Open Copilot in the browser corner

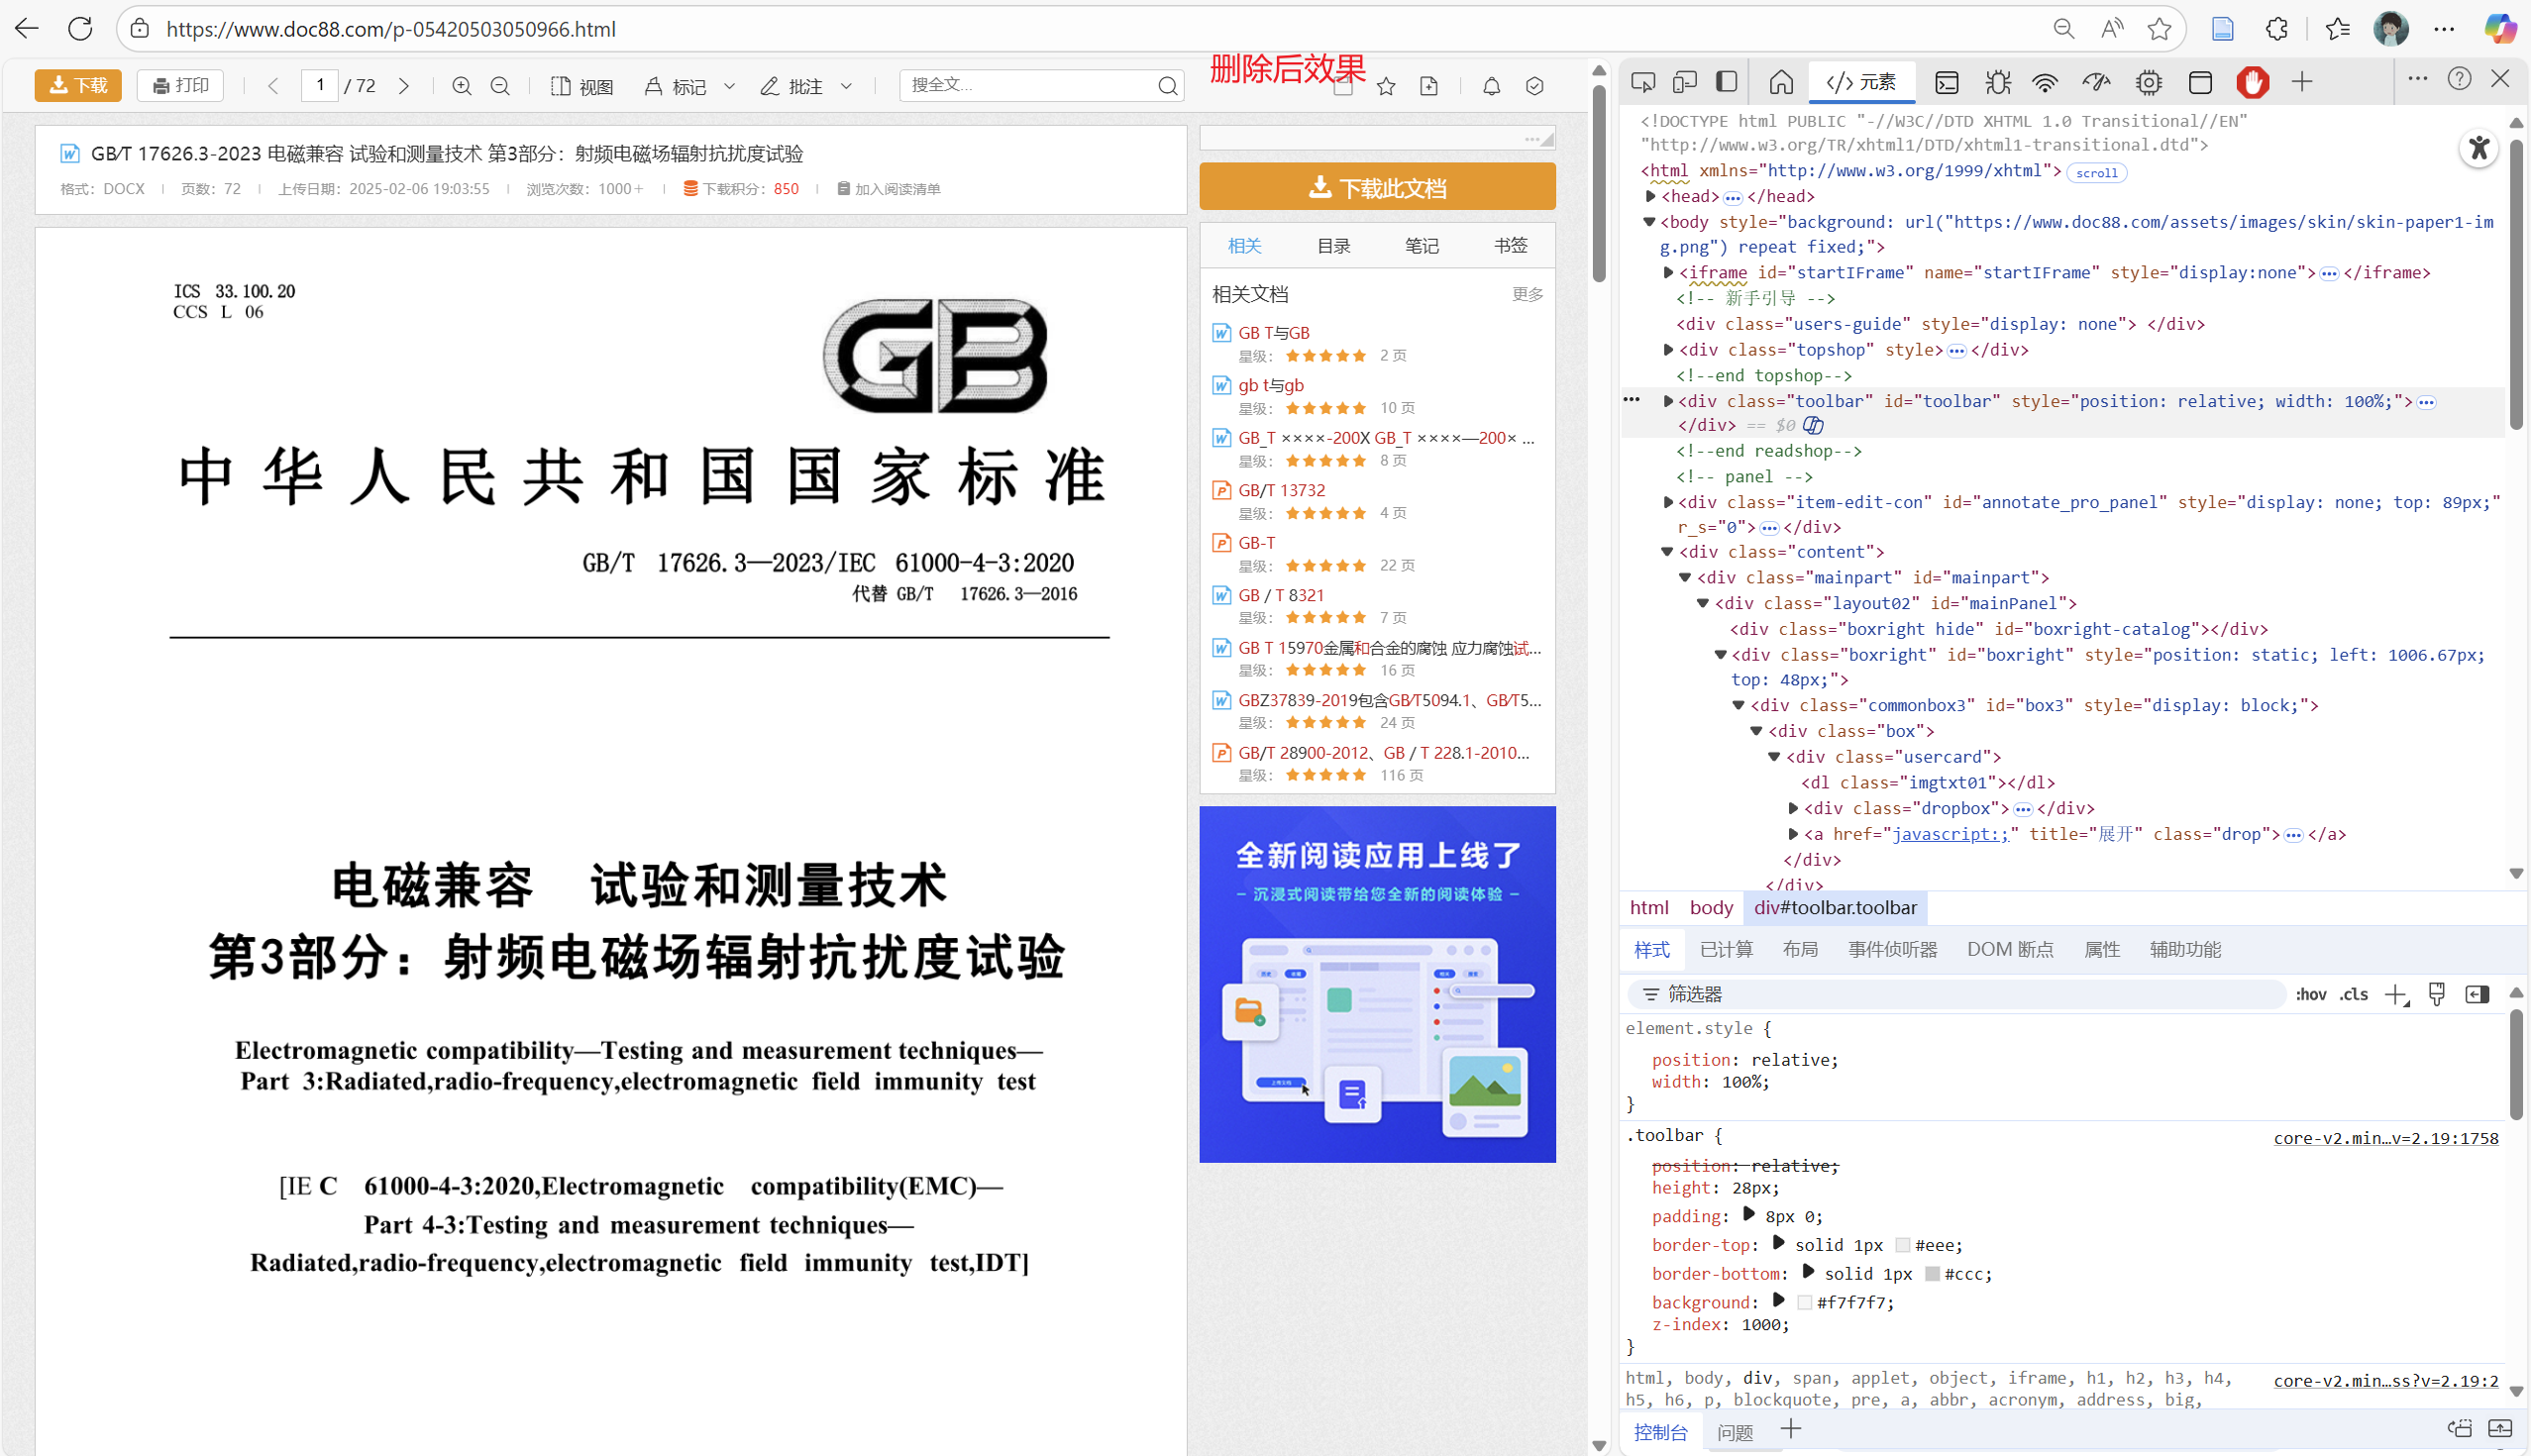[x=2499, y=29]
